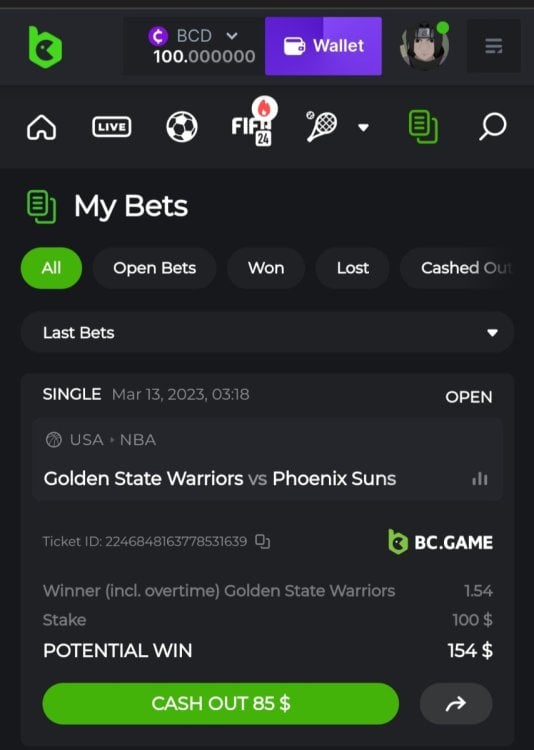Select the All filter tab
The height and width of the screenshot is (750, 534).
[x=51, y=268]
